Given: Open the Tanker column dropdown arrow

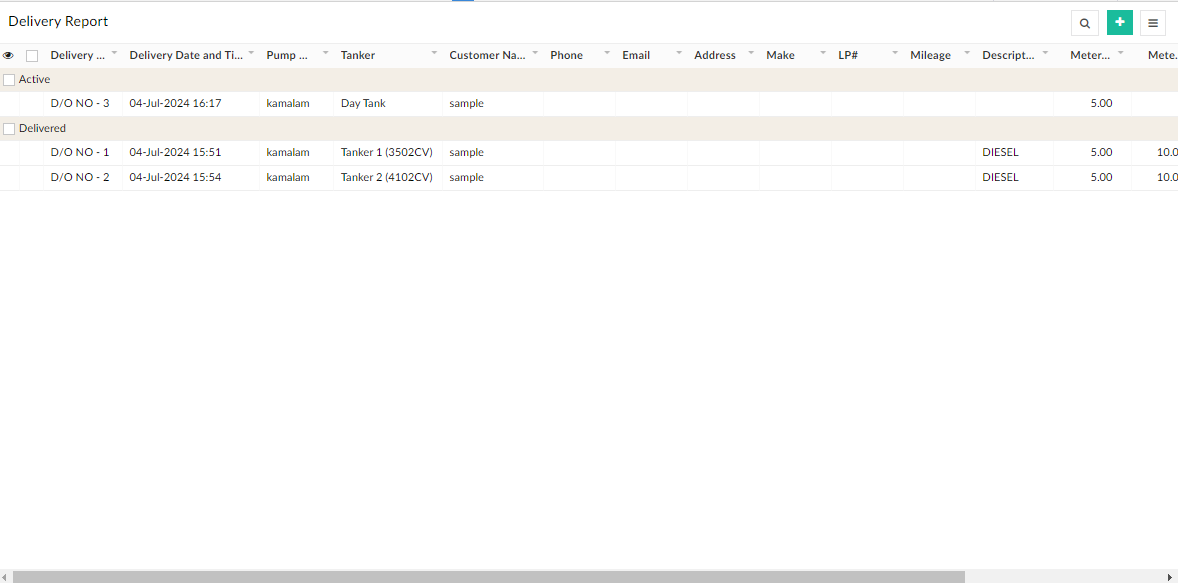Looking at the screenshot, I should point(434,53).
